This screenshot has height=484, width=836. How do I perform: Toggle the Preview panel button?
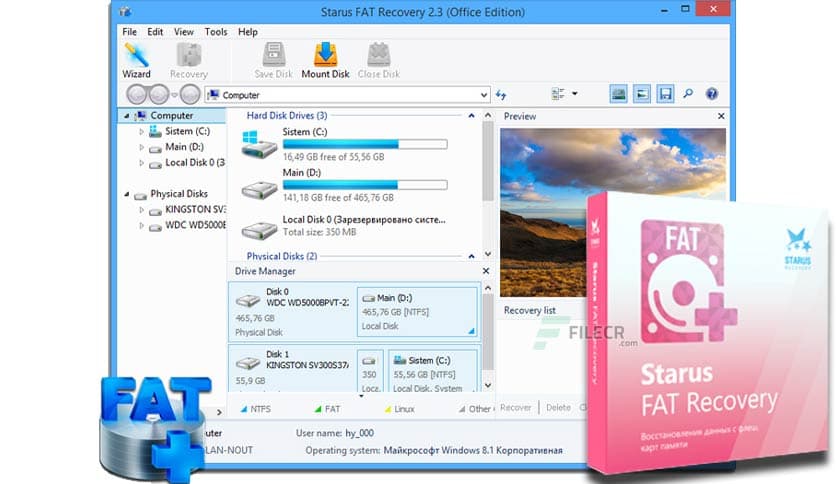(642, 94)
